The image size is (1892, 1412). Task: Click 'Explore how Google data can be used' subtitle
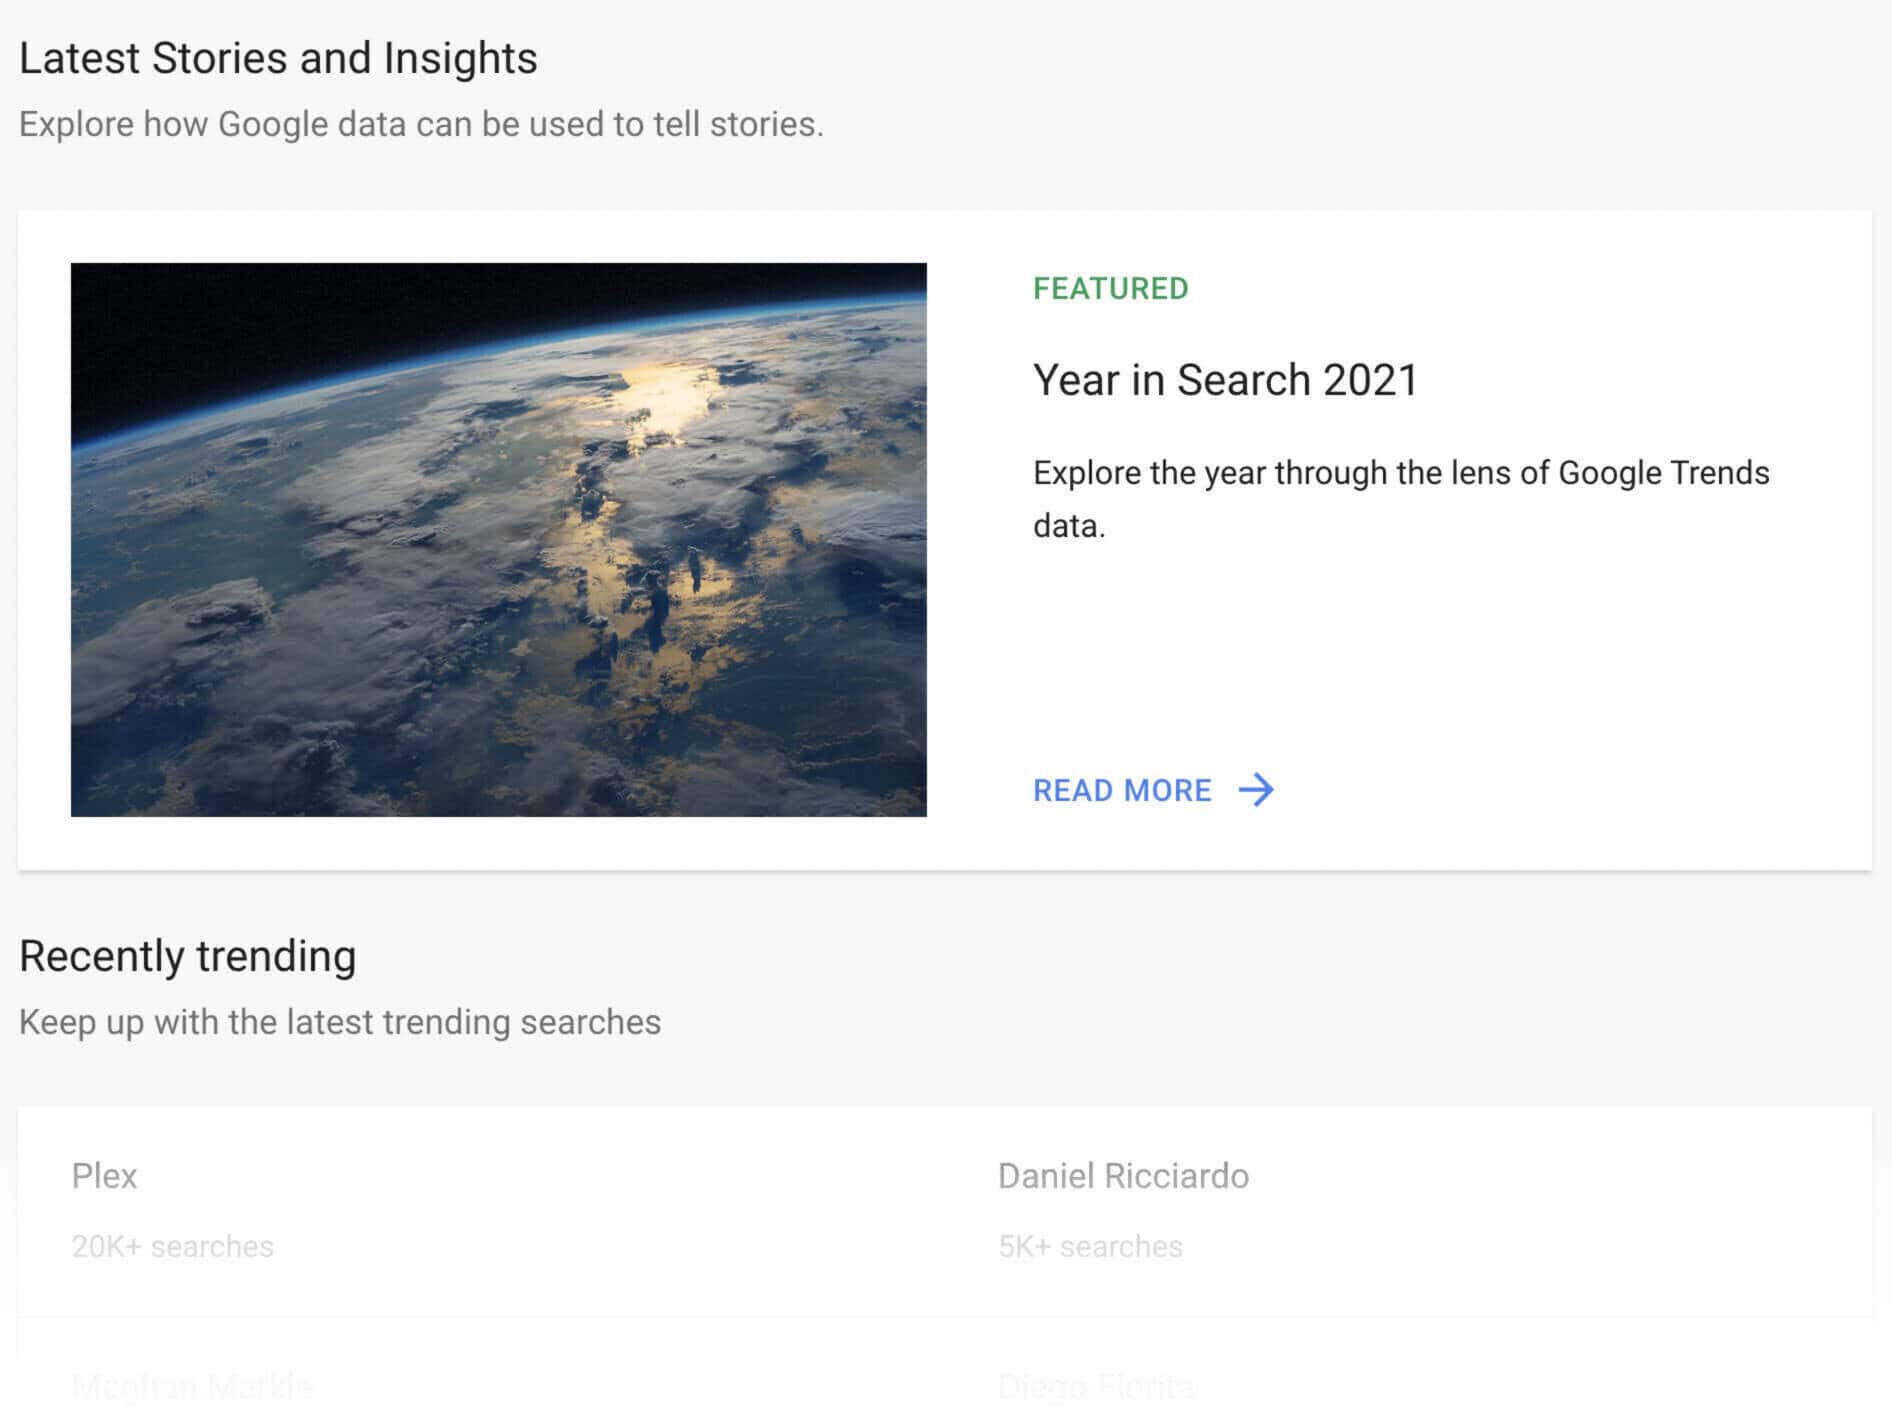coord(421,124)
